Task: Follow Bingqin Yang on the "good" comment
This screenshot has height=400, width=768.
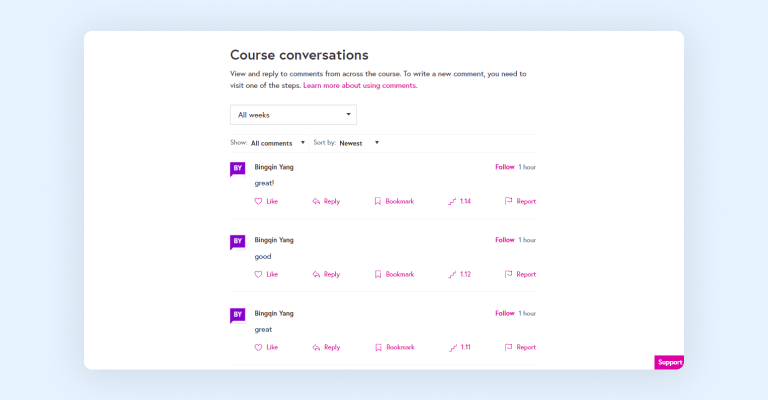Action: point(504,240)
